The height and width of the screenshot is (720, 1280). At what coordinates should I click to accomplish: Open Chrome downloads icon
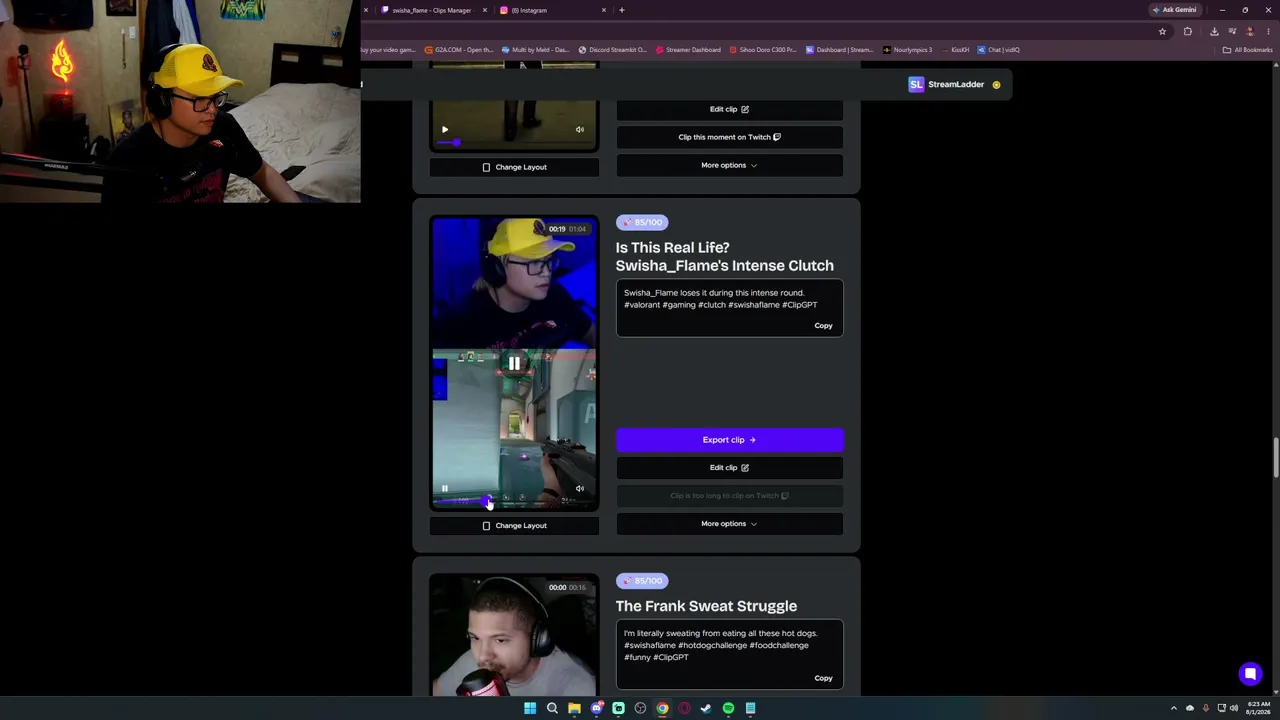click(x=1214, y=31)
